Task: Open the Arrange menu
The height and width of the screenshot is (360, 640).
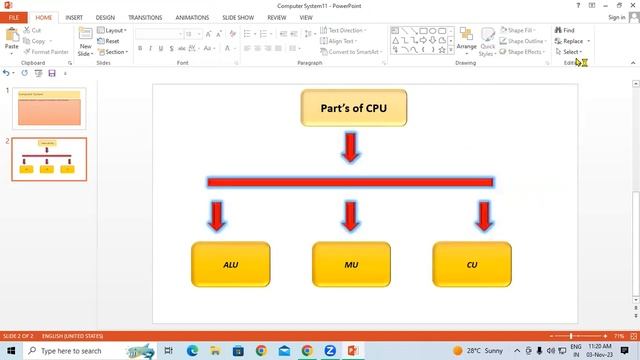Action: [x=467, y=41]
